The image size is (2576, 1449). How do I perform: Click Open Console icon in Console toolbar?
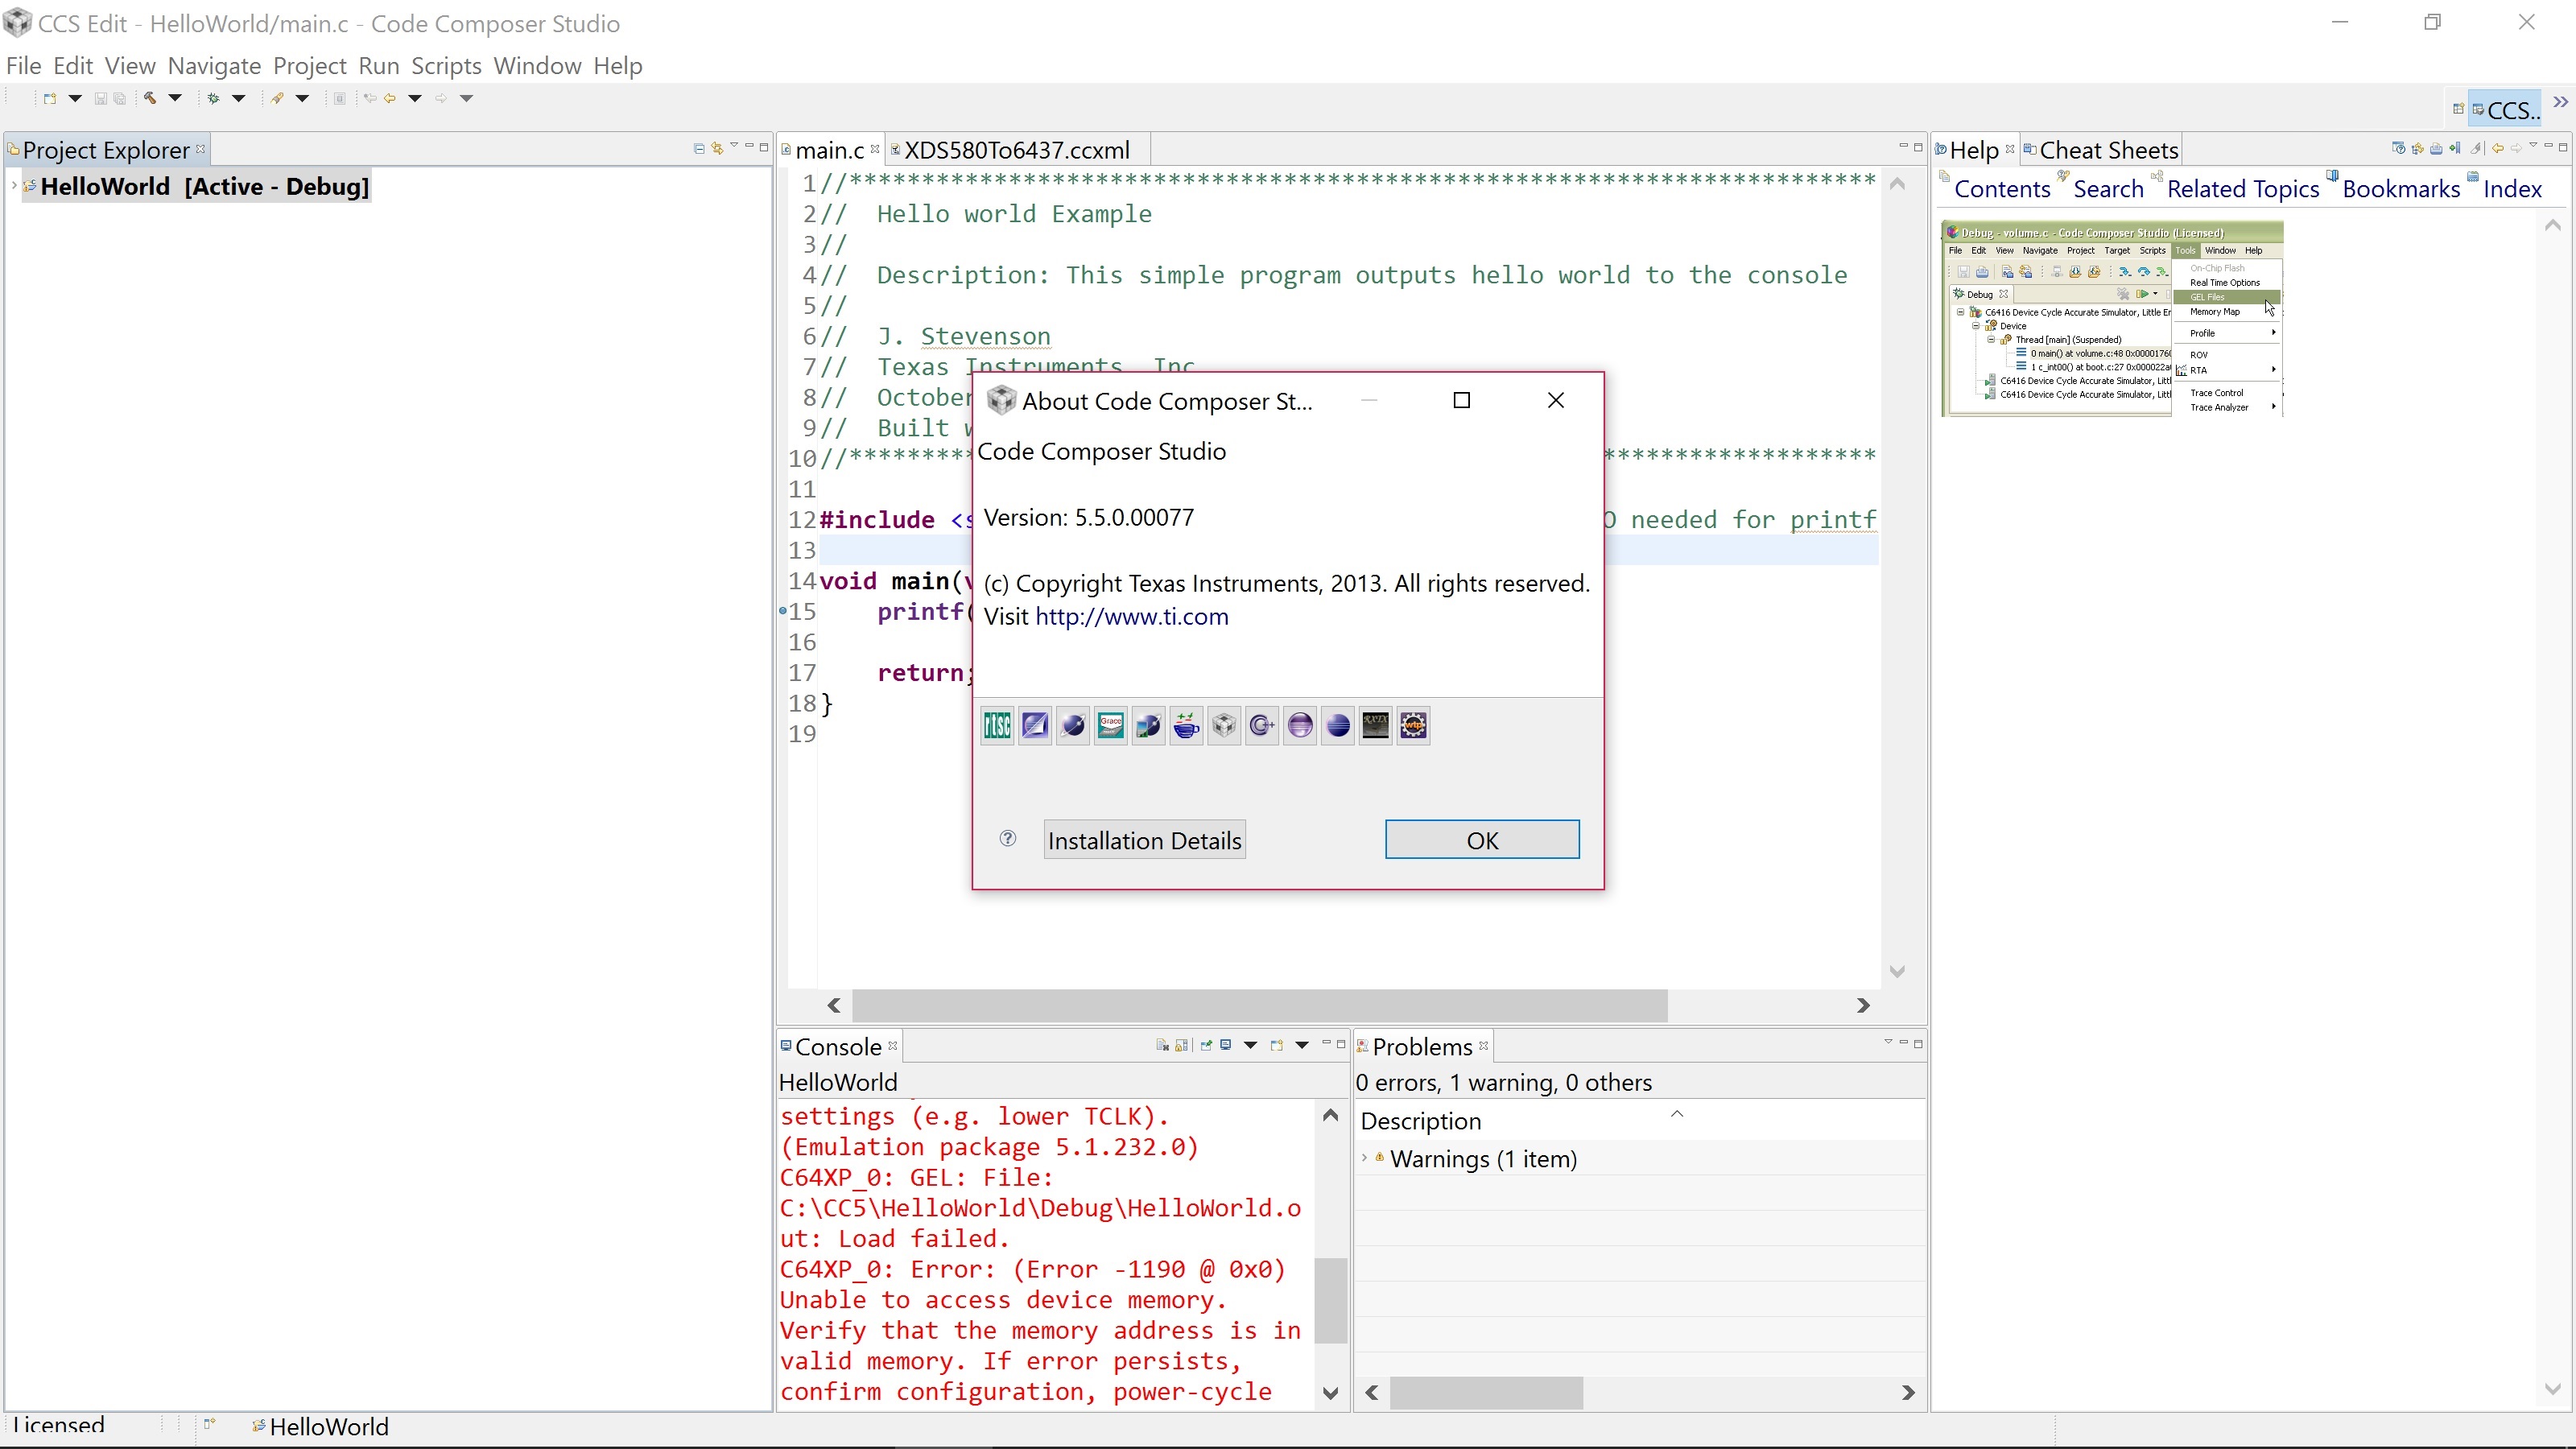tap(1277, 1045)
